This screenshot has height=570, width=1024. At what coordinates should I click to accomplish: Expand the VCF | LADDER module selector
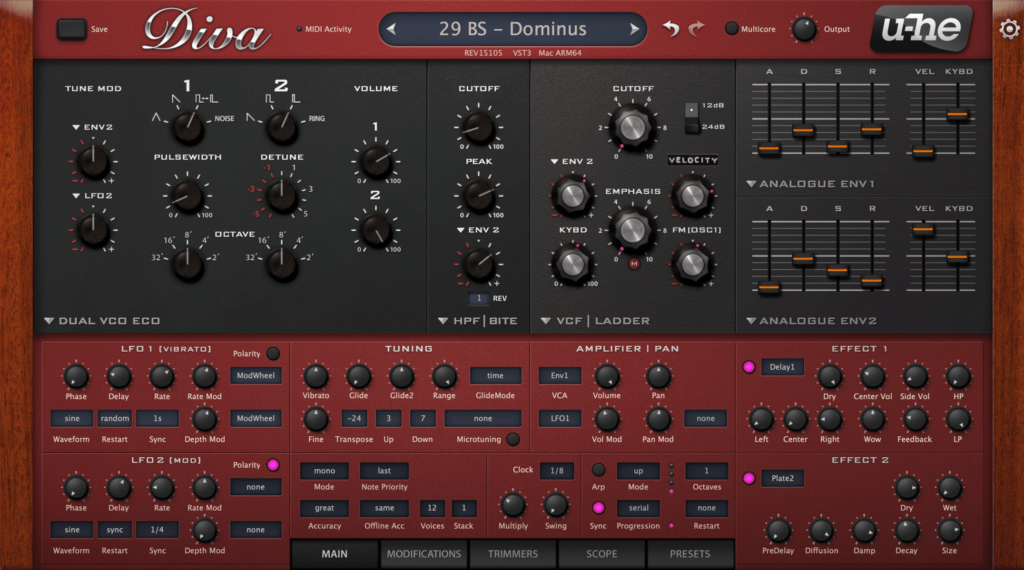[x=596, y=321]
